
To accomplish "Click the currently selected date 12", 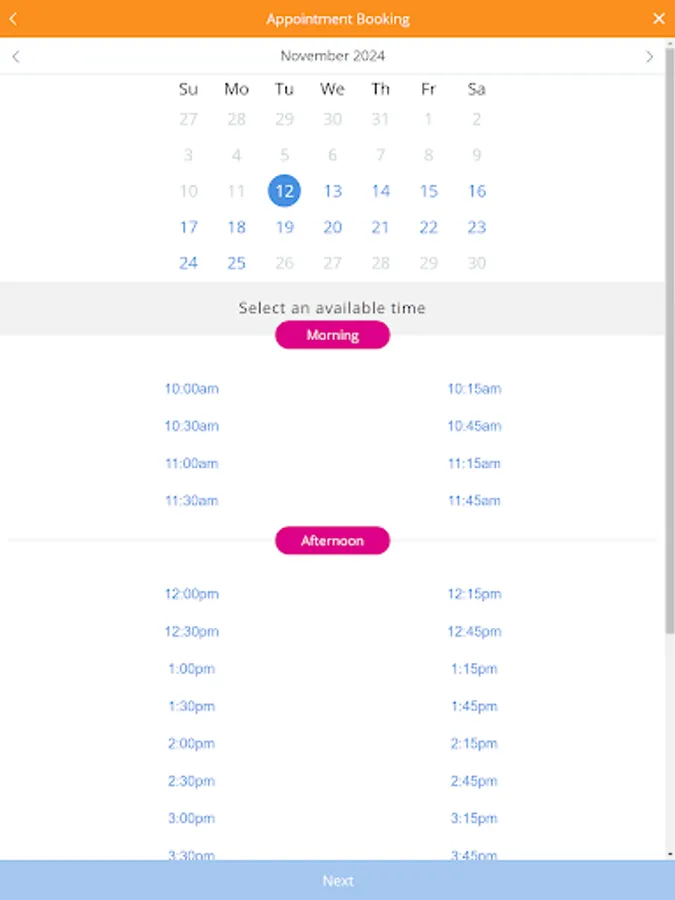I will [x=284, y=191].
